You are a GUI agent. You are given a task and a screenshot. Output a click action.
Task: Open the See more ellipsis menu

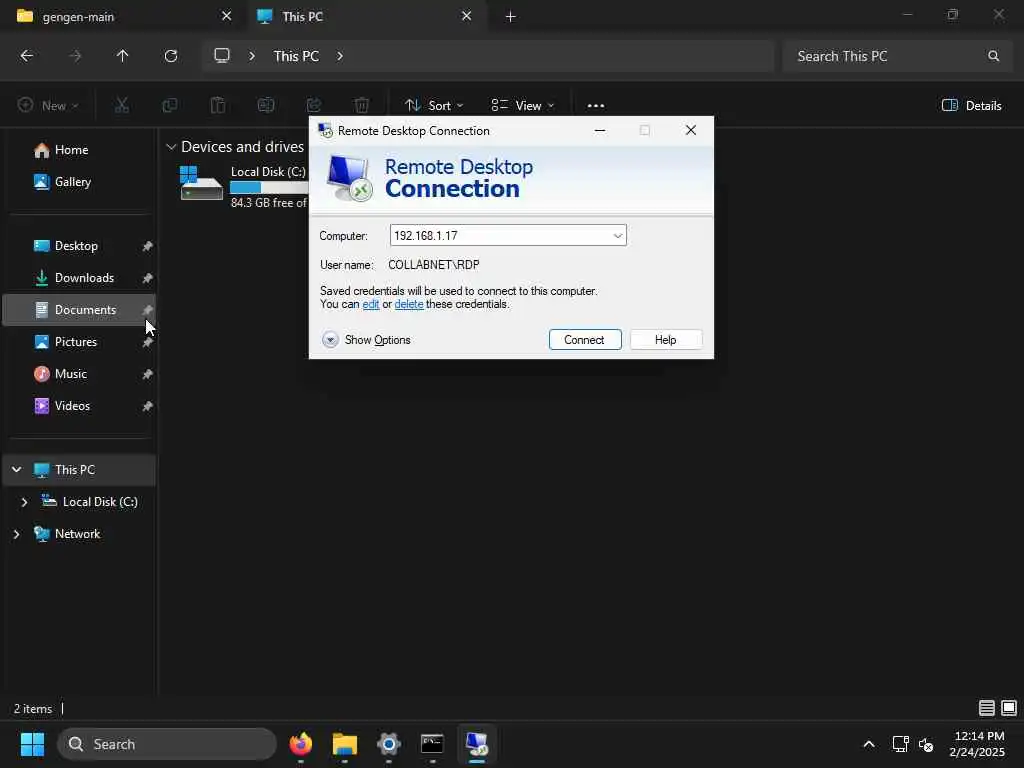(596, 105)
